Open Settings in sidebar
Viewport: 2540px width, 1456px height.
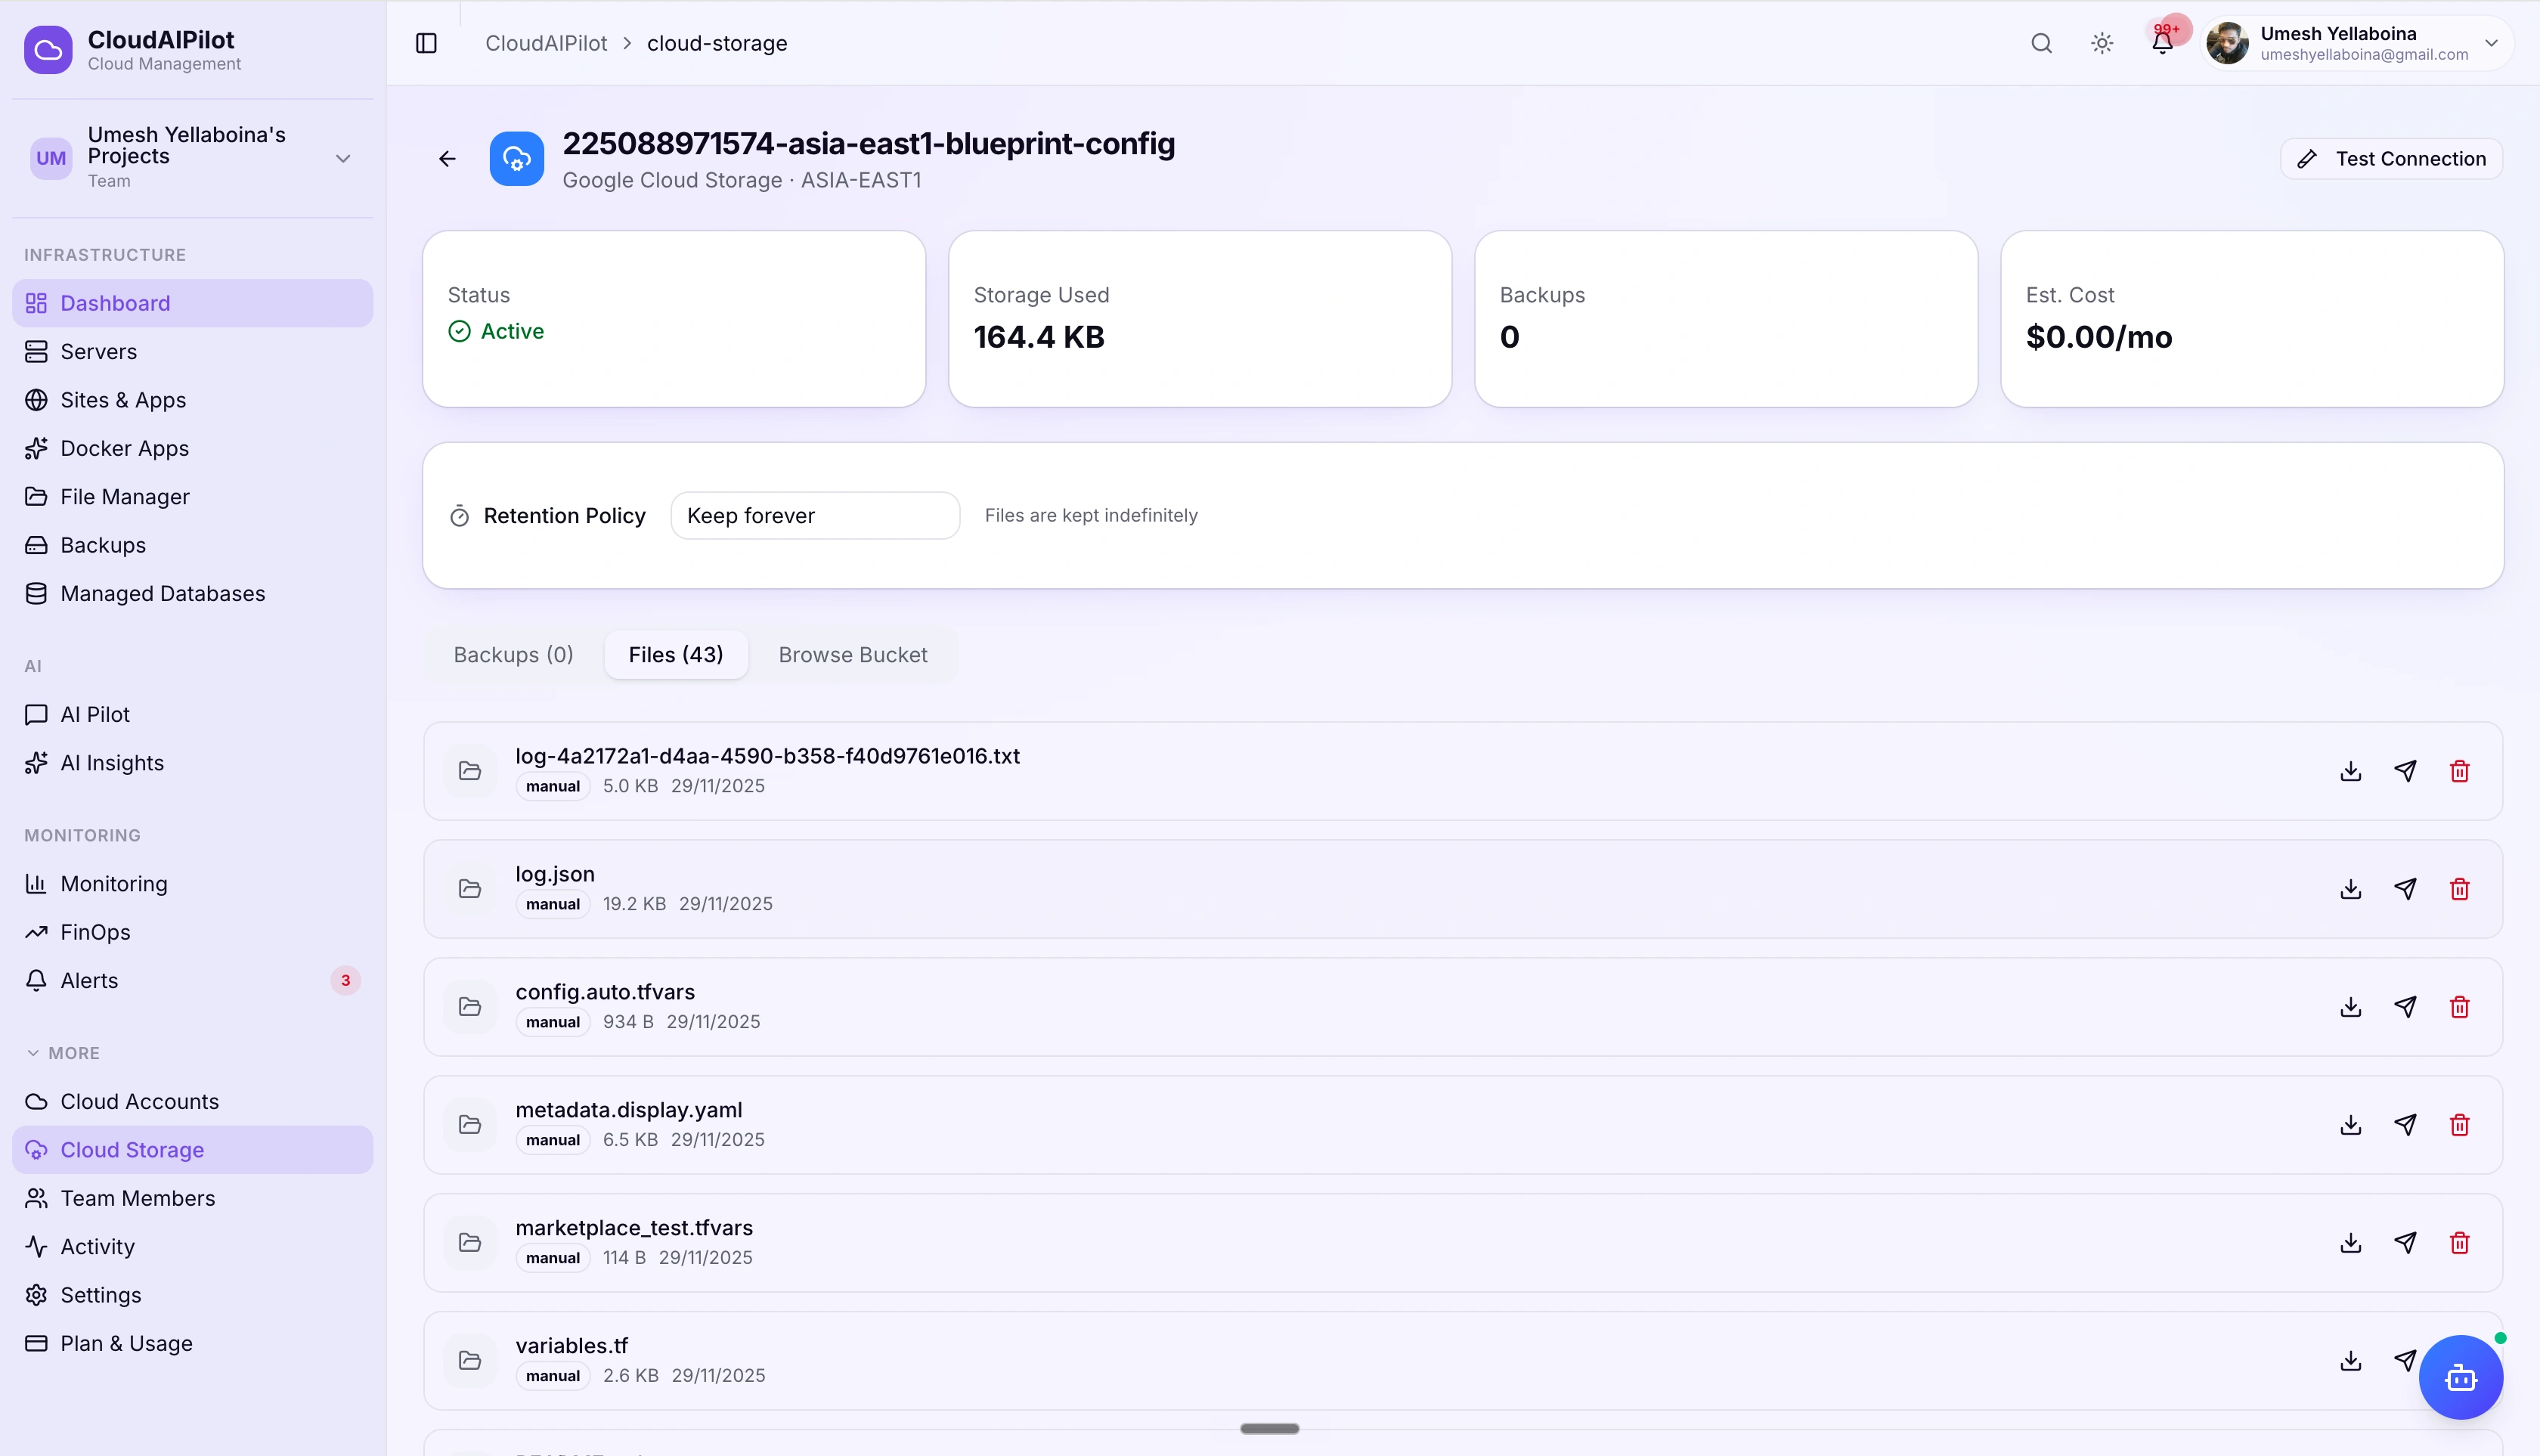pyautogui.click(x=192, y=1295)
